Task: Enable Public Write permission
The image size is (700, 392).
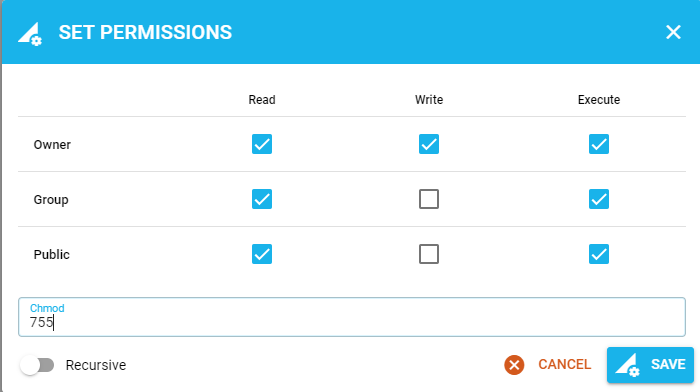Action: click(429, 254)
